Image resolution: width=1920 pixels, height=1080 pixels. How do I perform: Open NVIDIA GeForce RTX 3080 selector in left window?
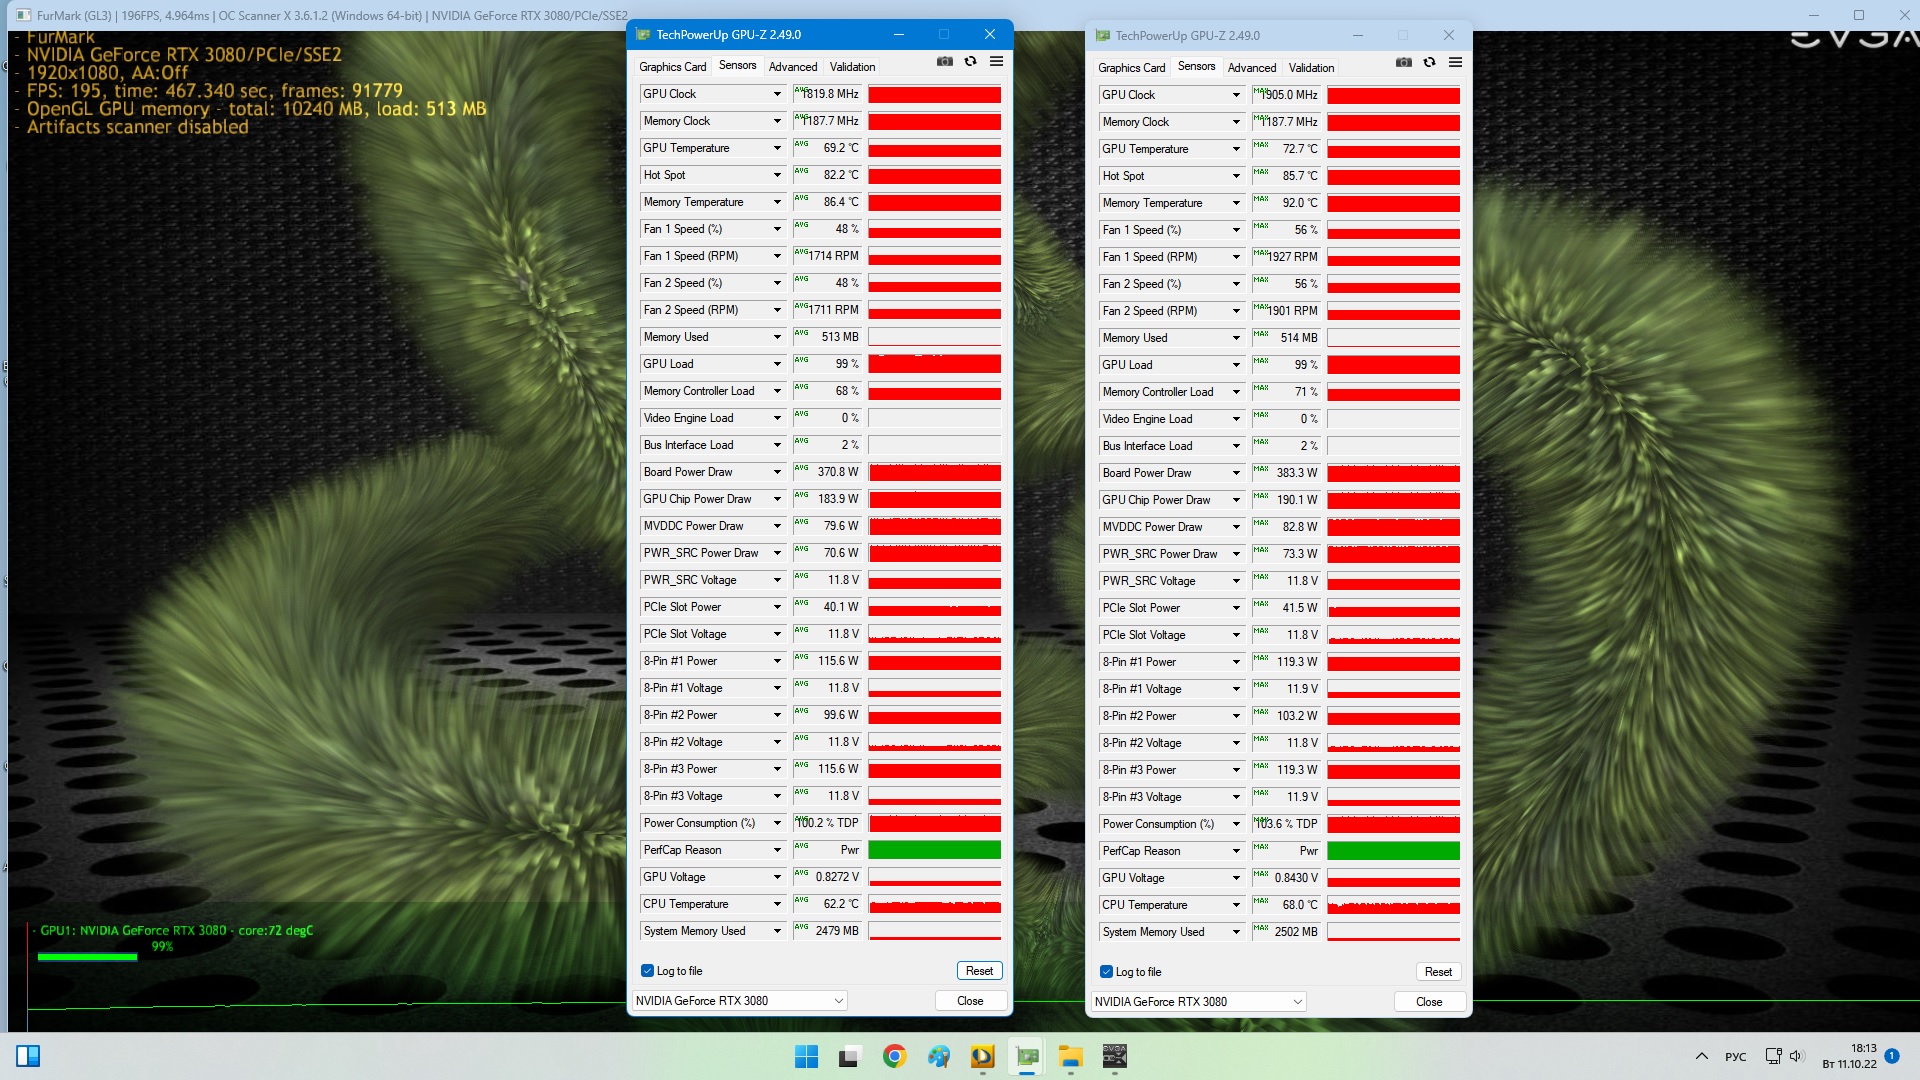click(x=739, y=1001)
